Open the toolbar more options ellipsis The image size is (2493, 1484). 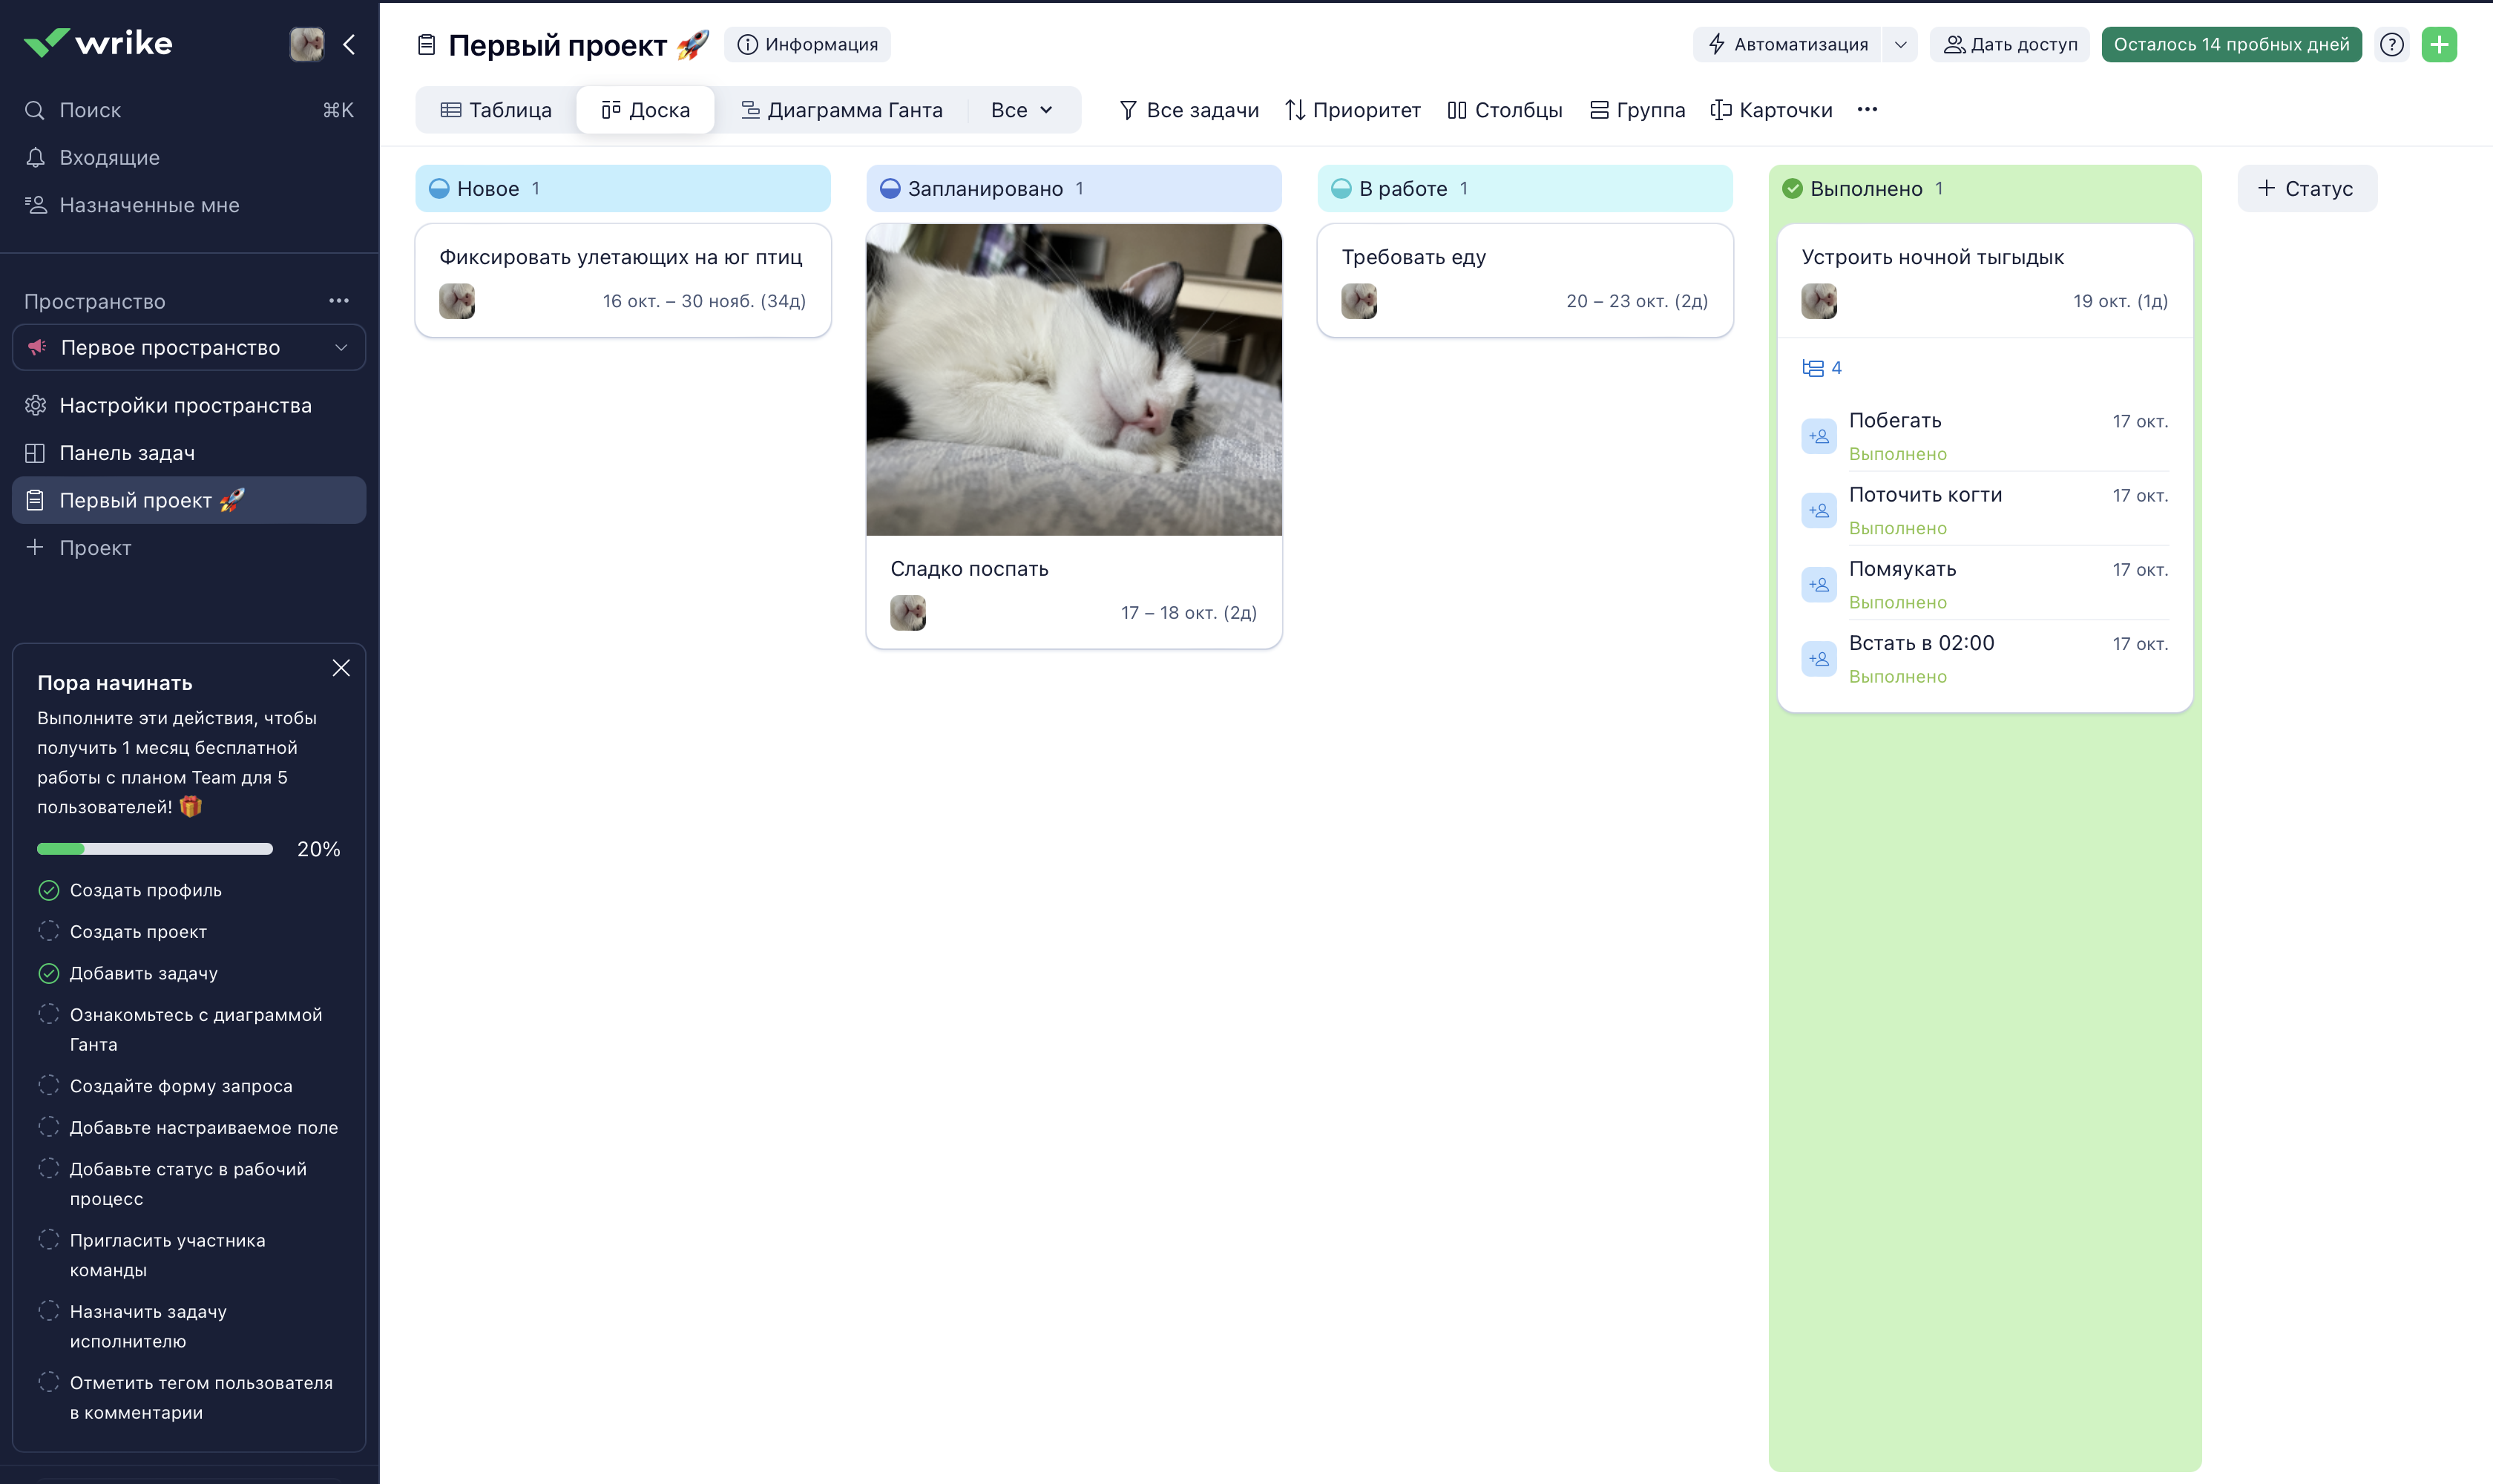tap(1866, 110)
